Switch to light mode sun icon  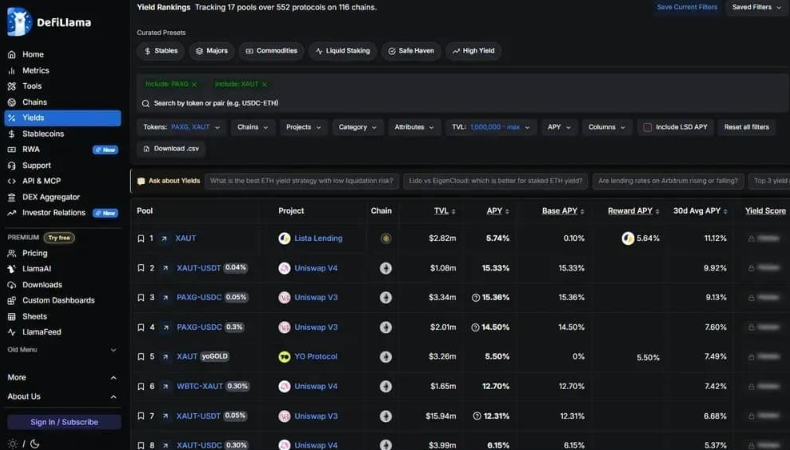point(13,444)
